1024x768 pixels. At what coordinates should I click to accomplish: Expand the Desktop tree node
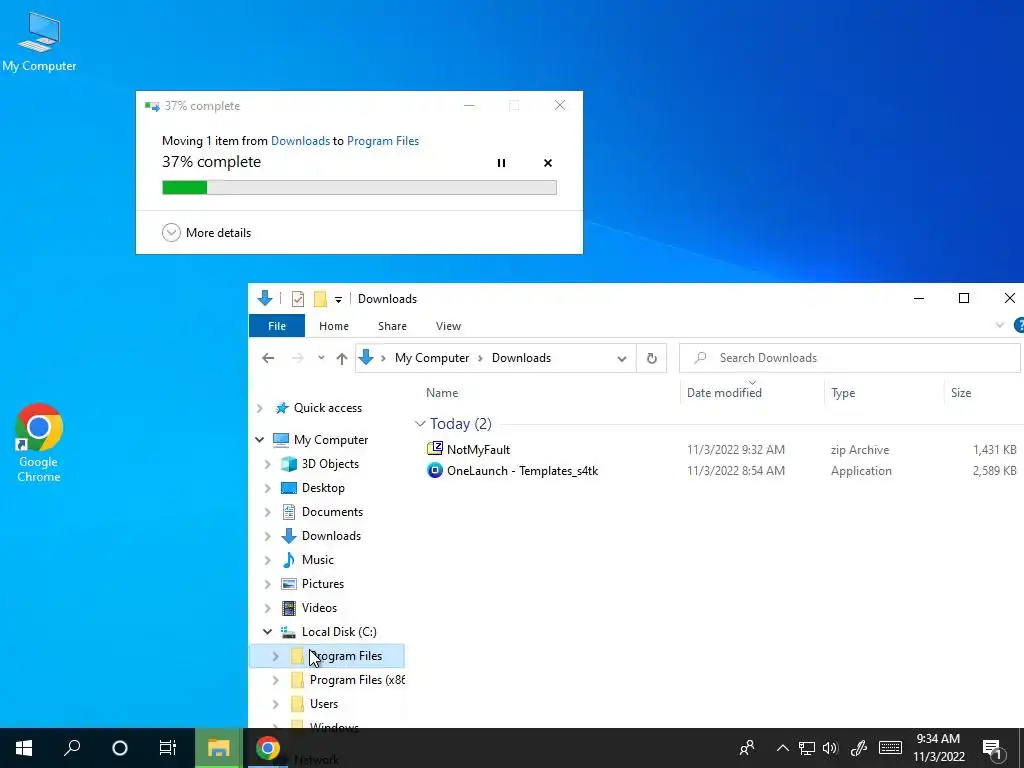pyautogui.click(x=268, y=488)
